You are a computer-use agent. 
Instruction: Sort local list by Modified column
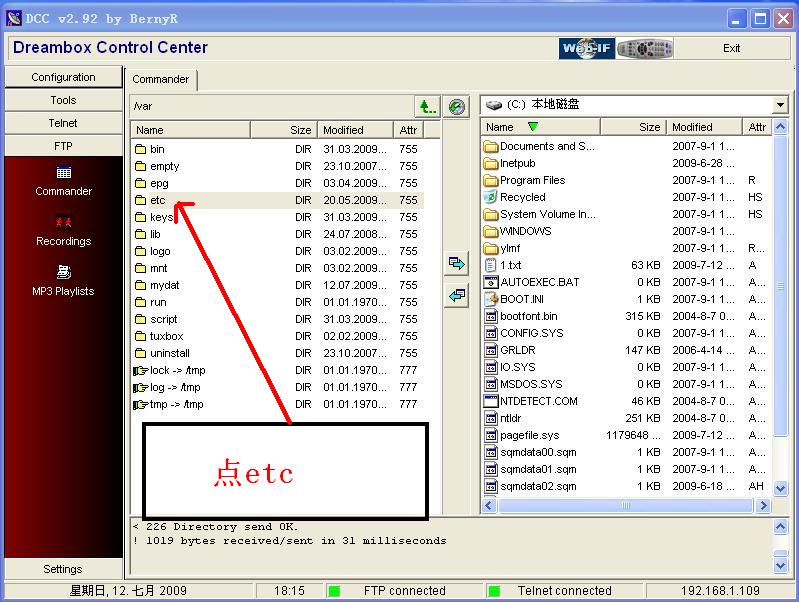704,127
